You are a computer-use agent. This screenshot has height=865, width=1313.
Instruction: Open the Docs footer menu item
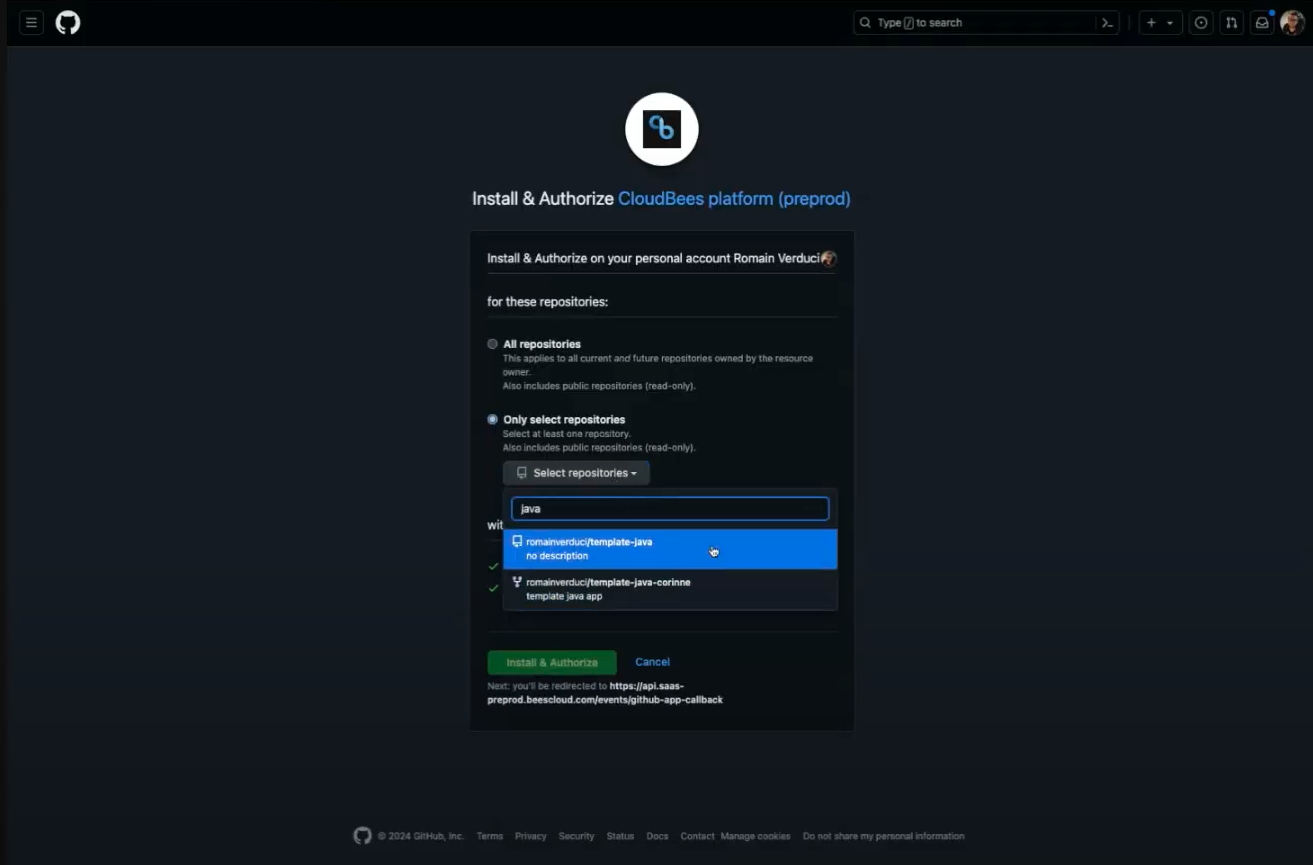pyautogui.click(x=657, y=835)
